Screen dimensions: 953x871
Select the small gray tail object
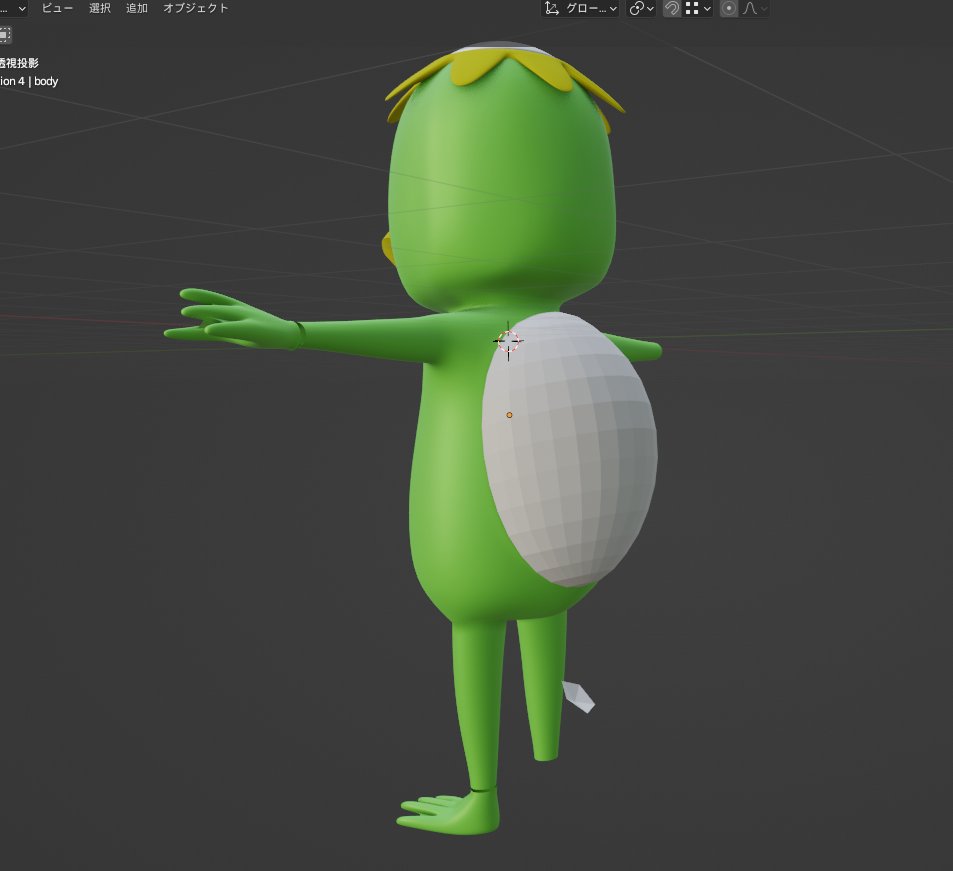coord(578,697)
